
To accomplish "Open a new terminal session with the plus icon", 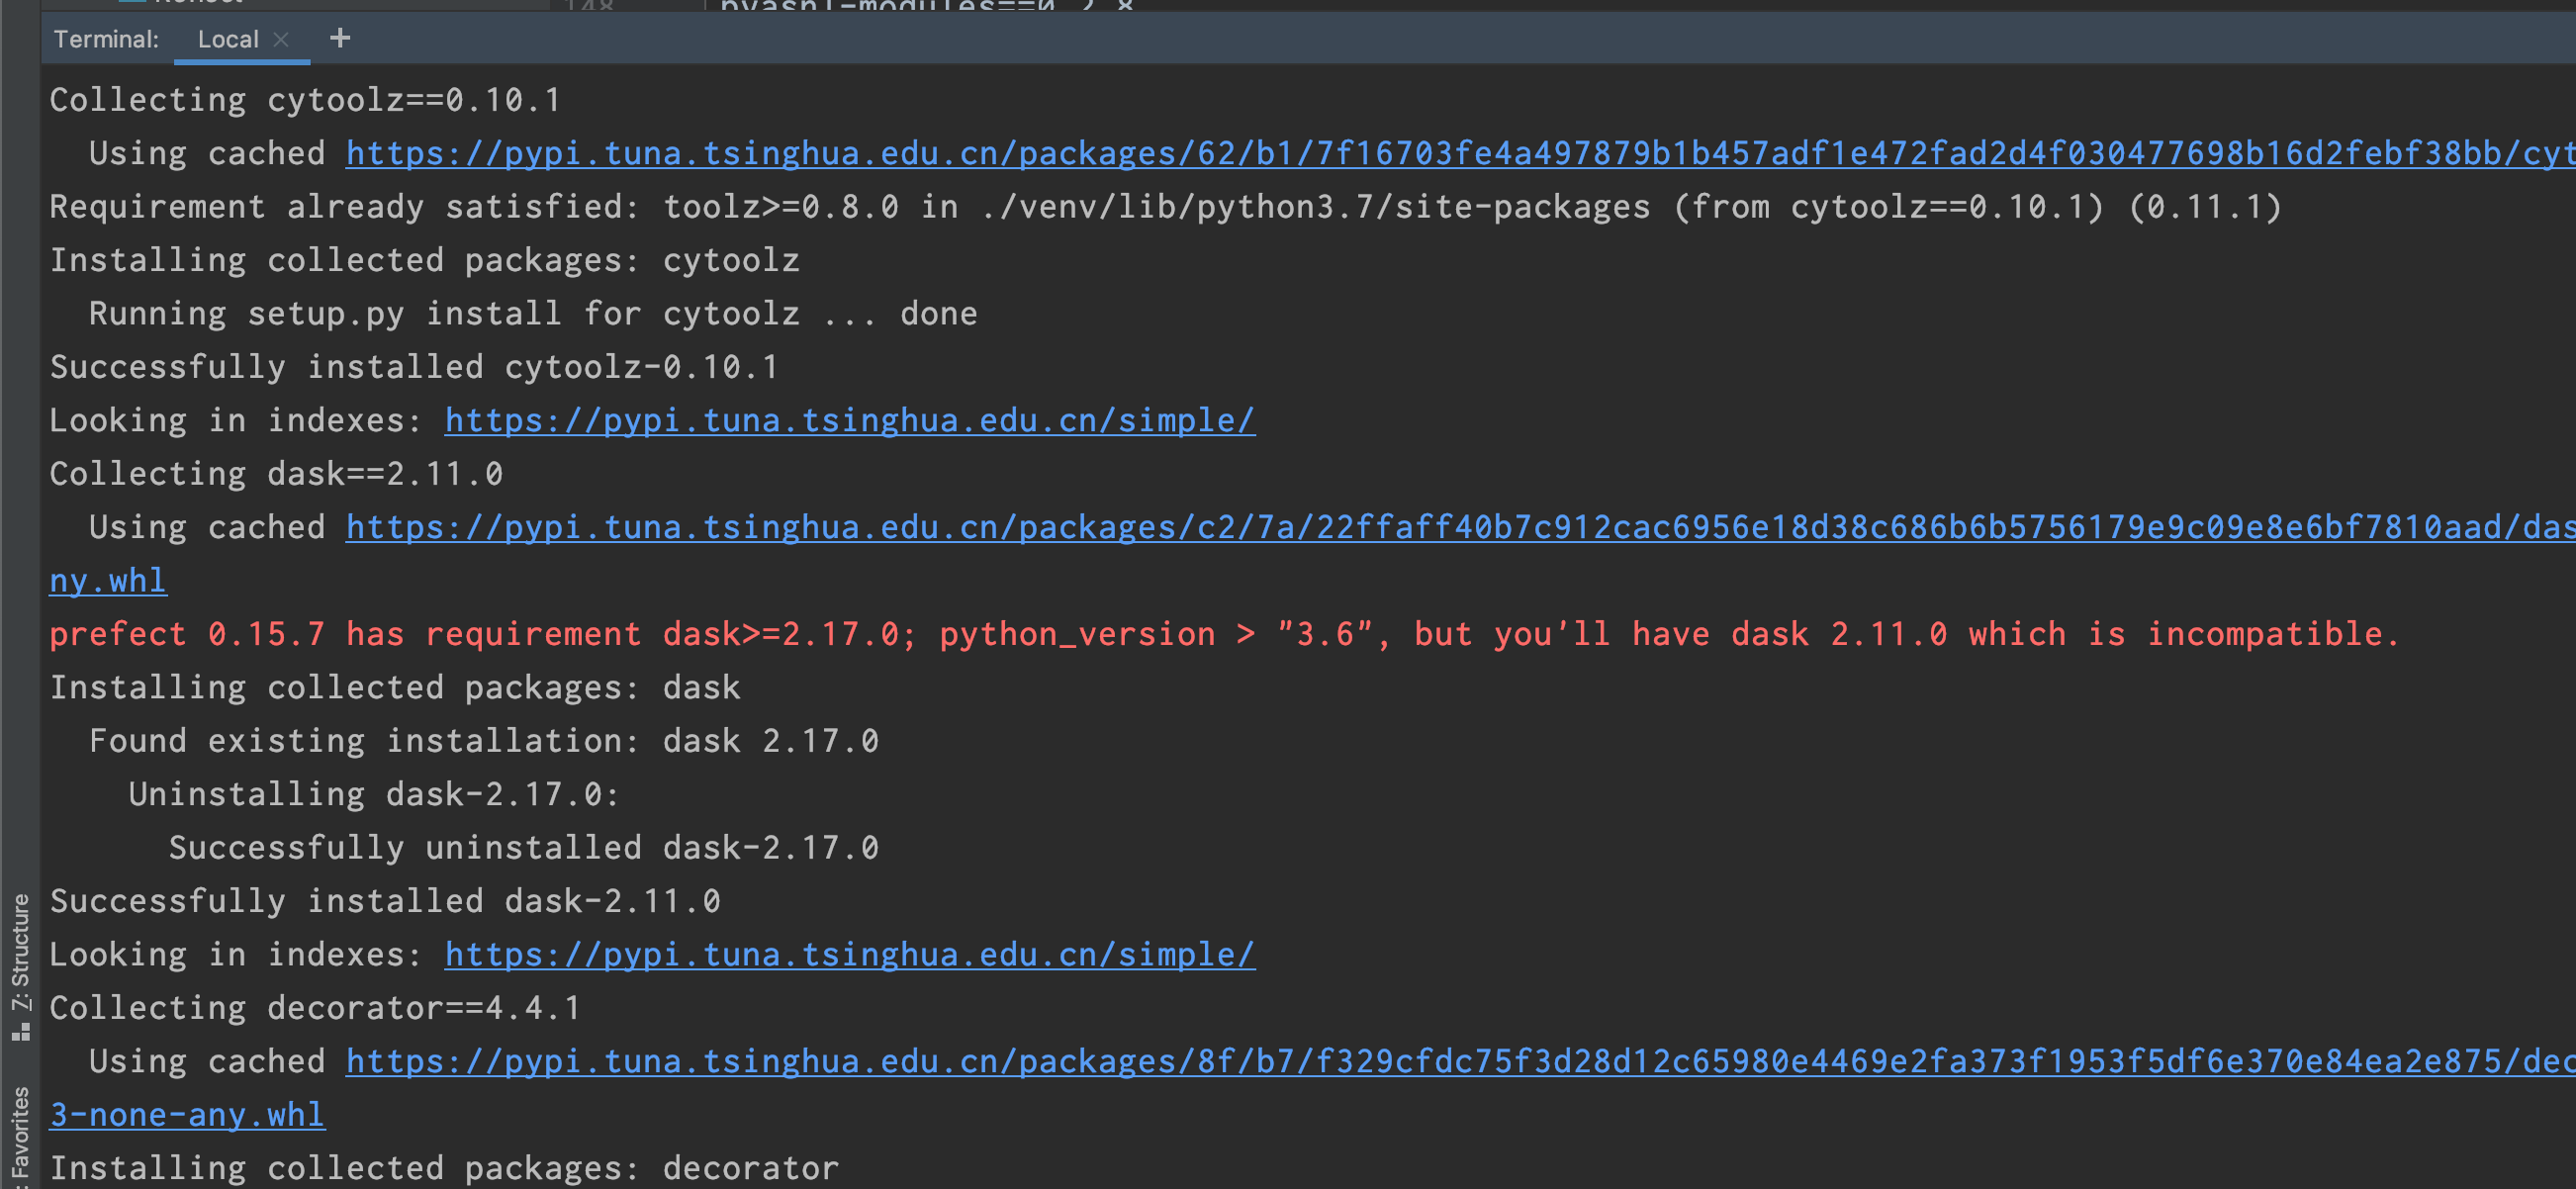I will [x=340, y=38].
